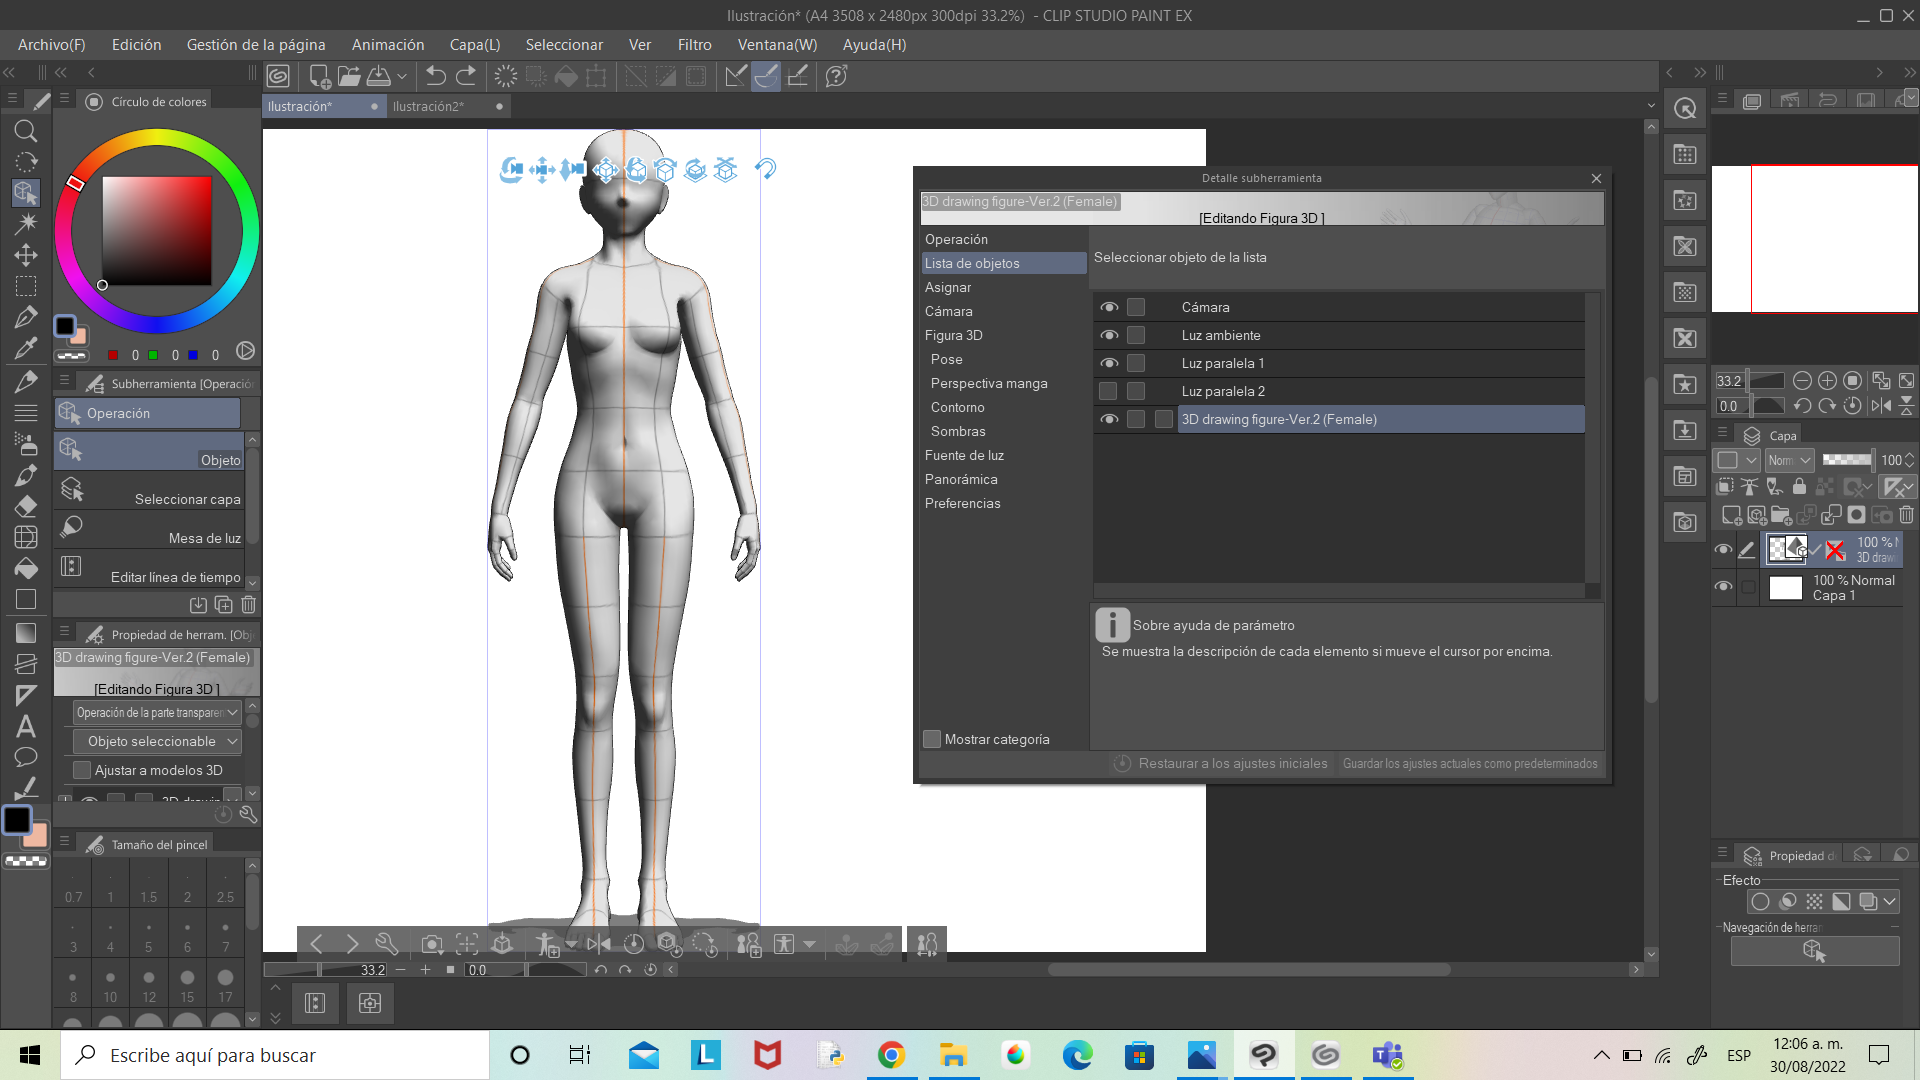The width and height of the screenshot is (1920, 1080).
Task: Open the Objeto seleccionable dropdown
Action: pos(157,741)
